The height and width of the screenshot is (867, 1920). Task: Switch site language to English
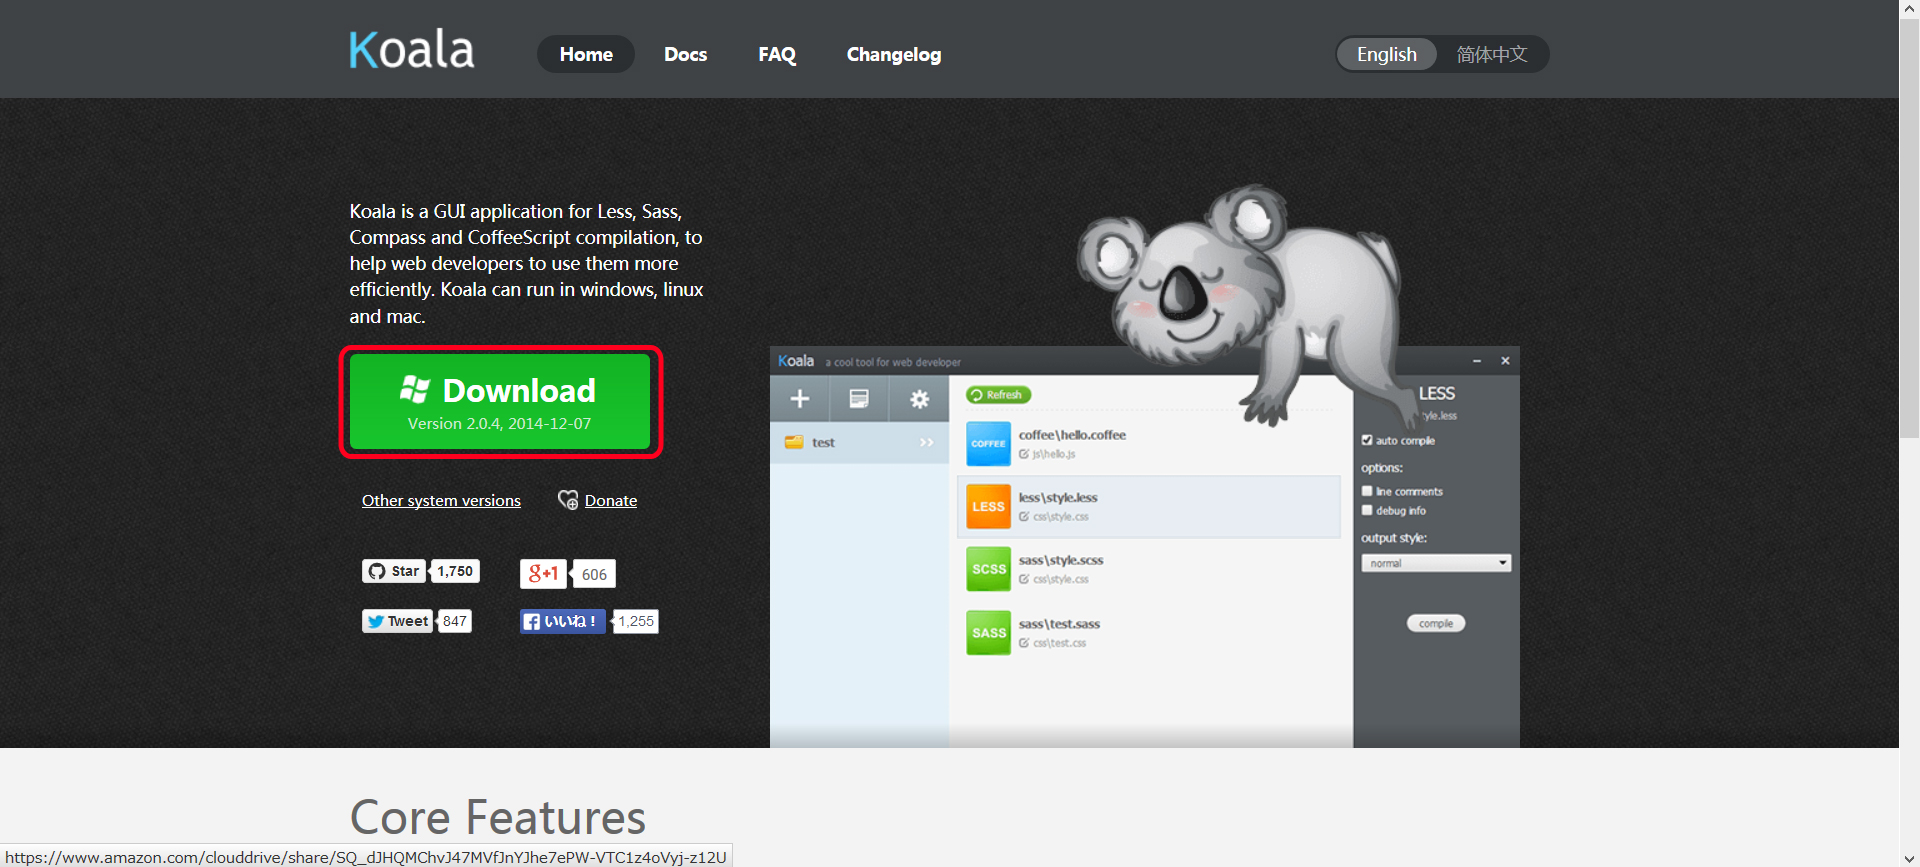[x=1387, y=54]
